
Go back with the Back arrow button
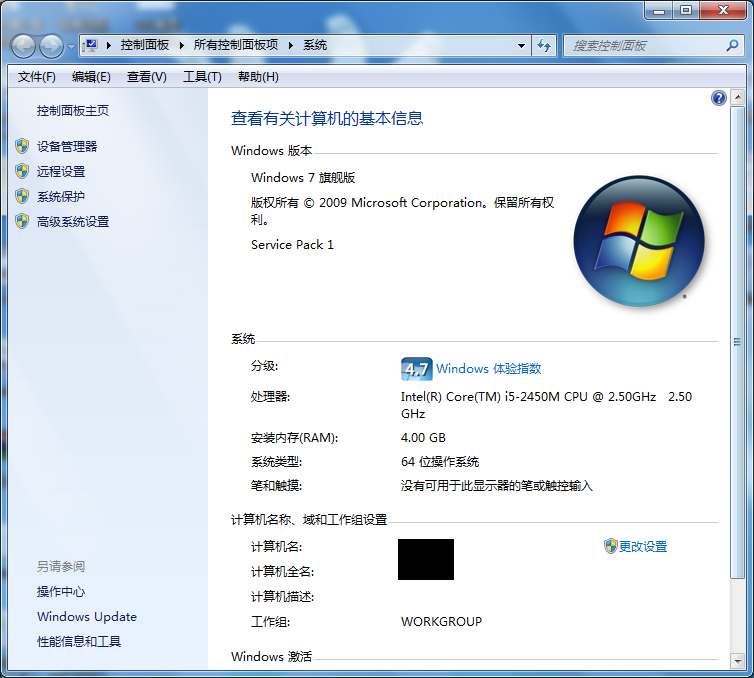(23, 46)
